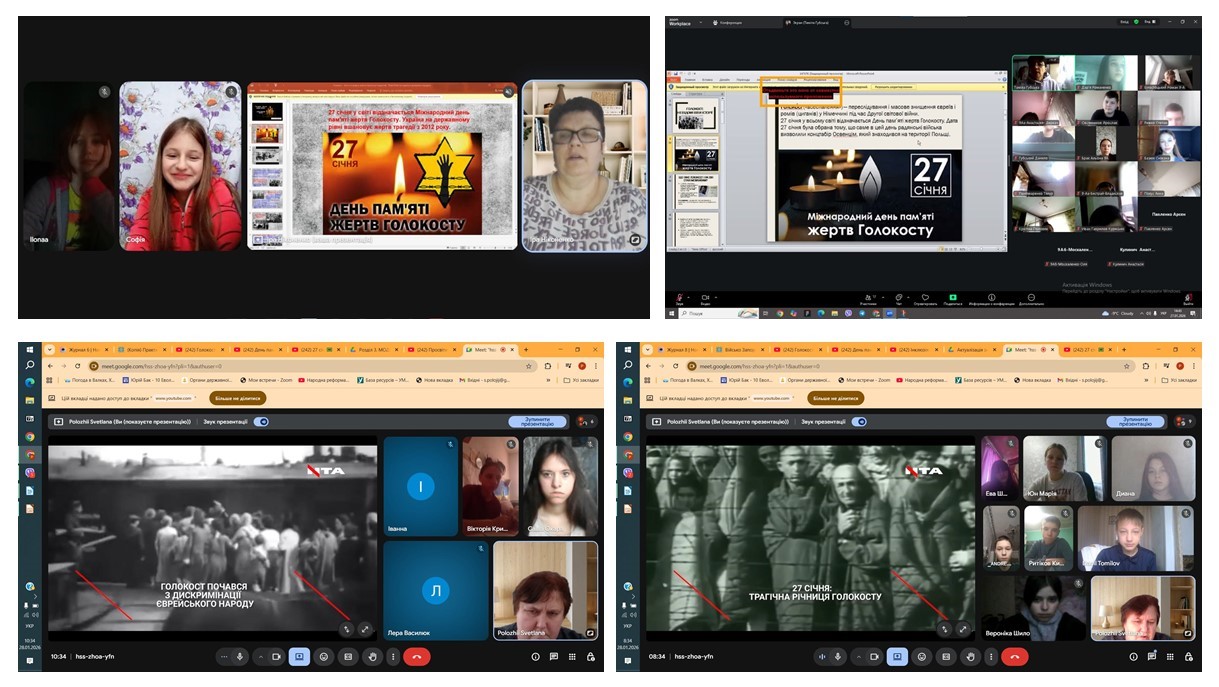Toggle 'Звук презентації' switch in the 08:34 Meet window
This screenshot has width=1219, height=687.
[x=859, y=422]
